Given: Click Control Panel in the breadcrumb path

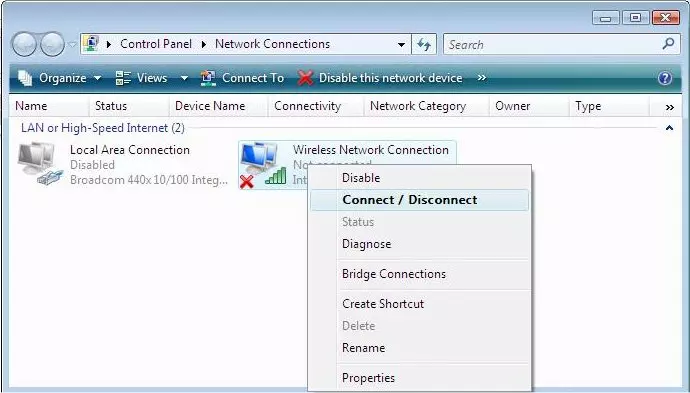Looking at the screenshot, I should (156, 44).
